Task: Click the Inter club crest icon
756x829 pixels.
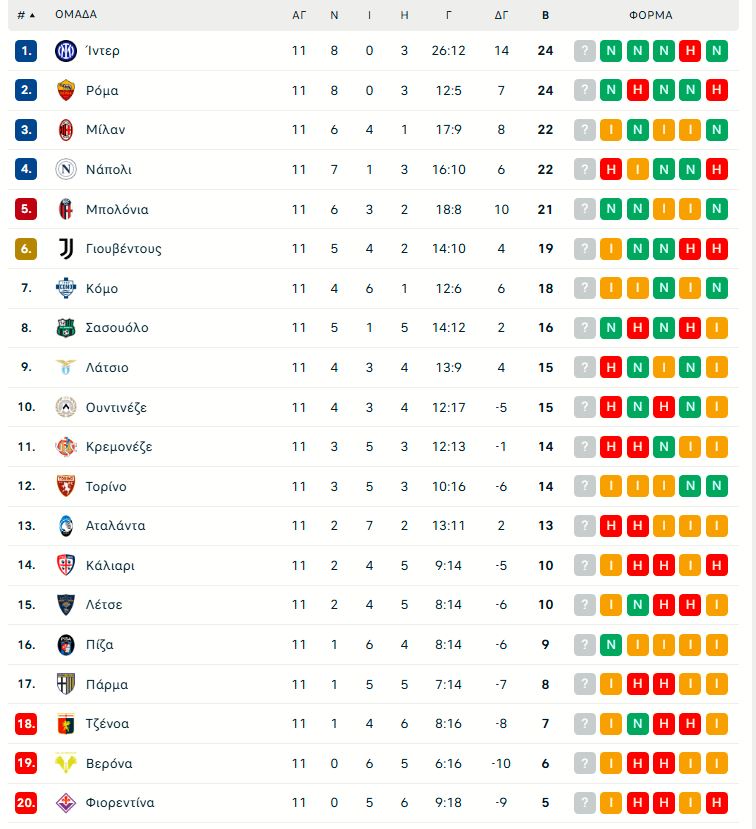Action: click(66, 51)
